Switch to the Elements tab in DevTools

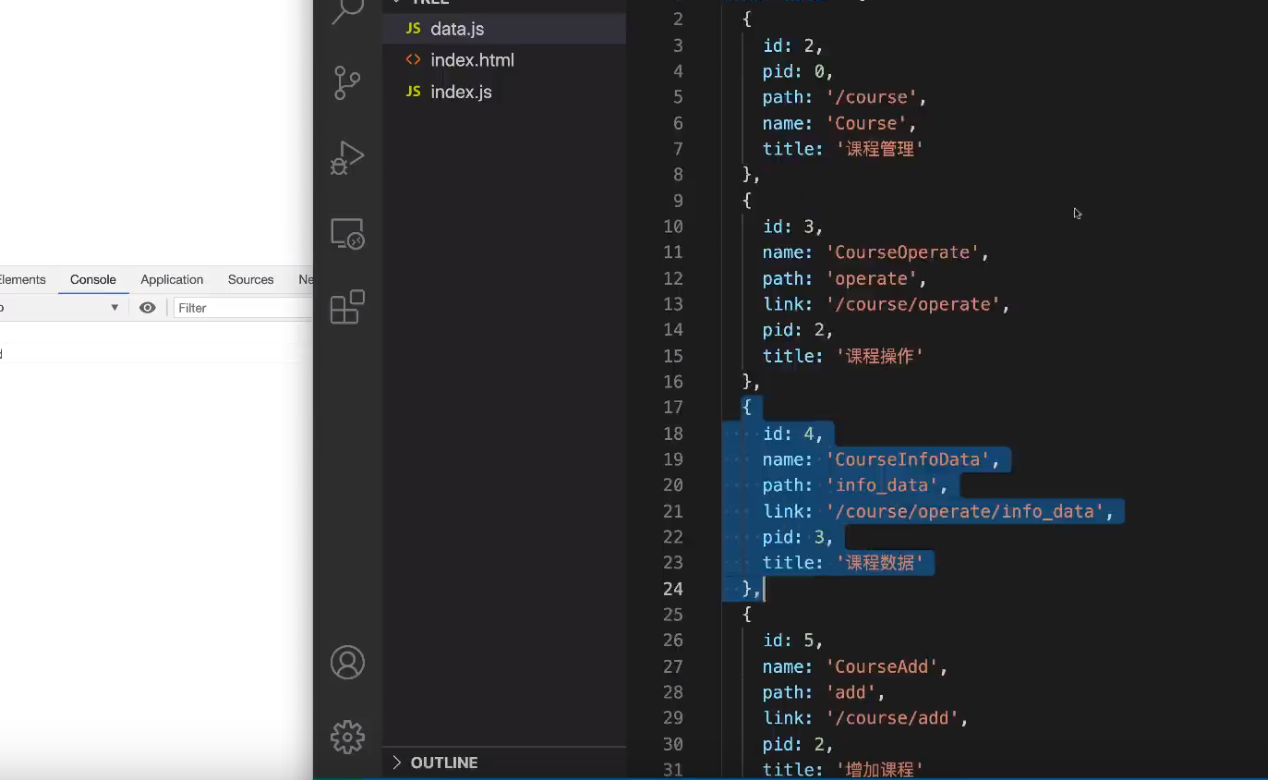tap(22, 280)
